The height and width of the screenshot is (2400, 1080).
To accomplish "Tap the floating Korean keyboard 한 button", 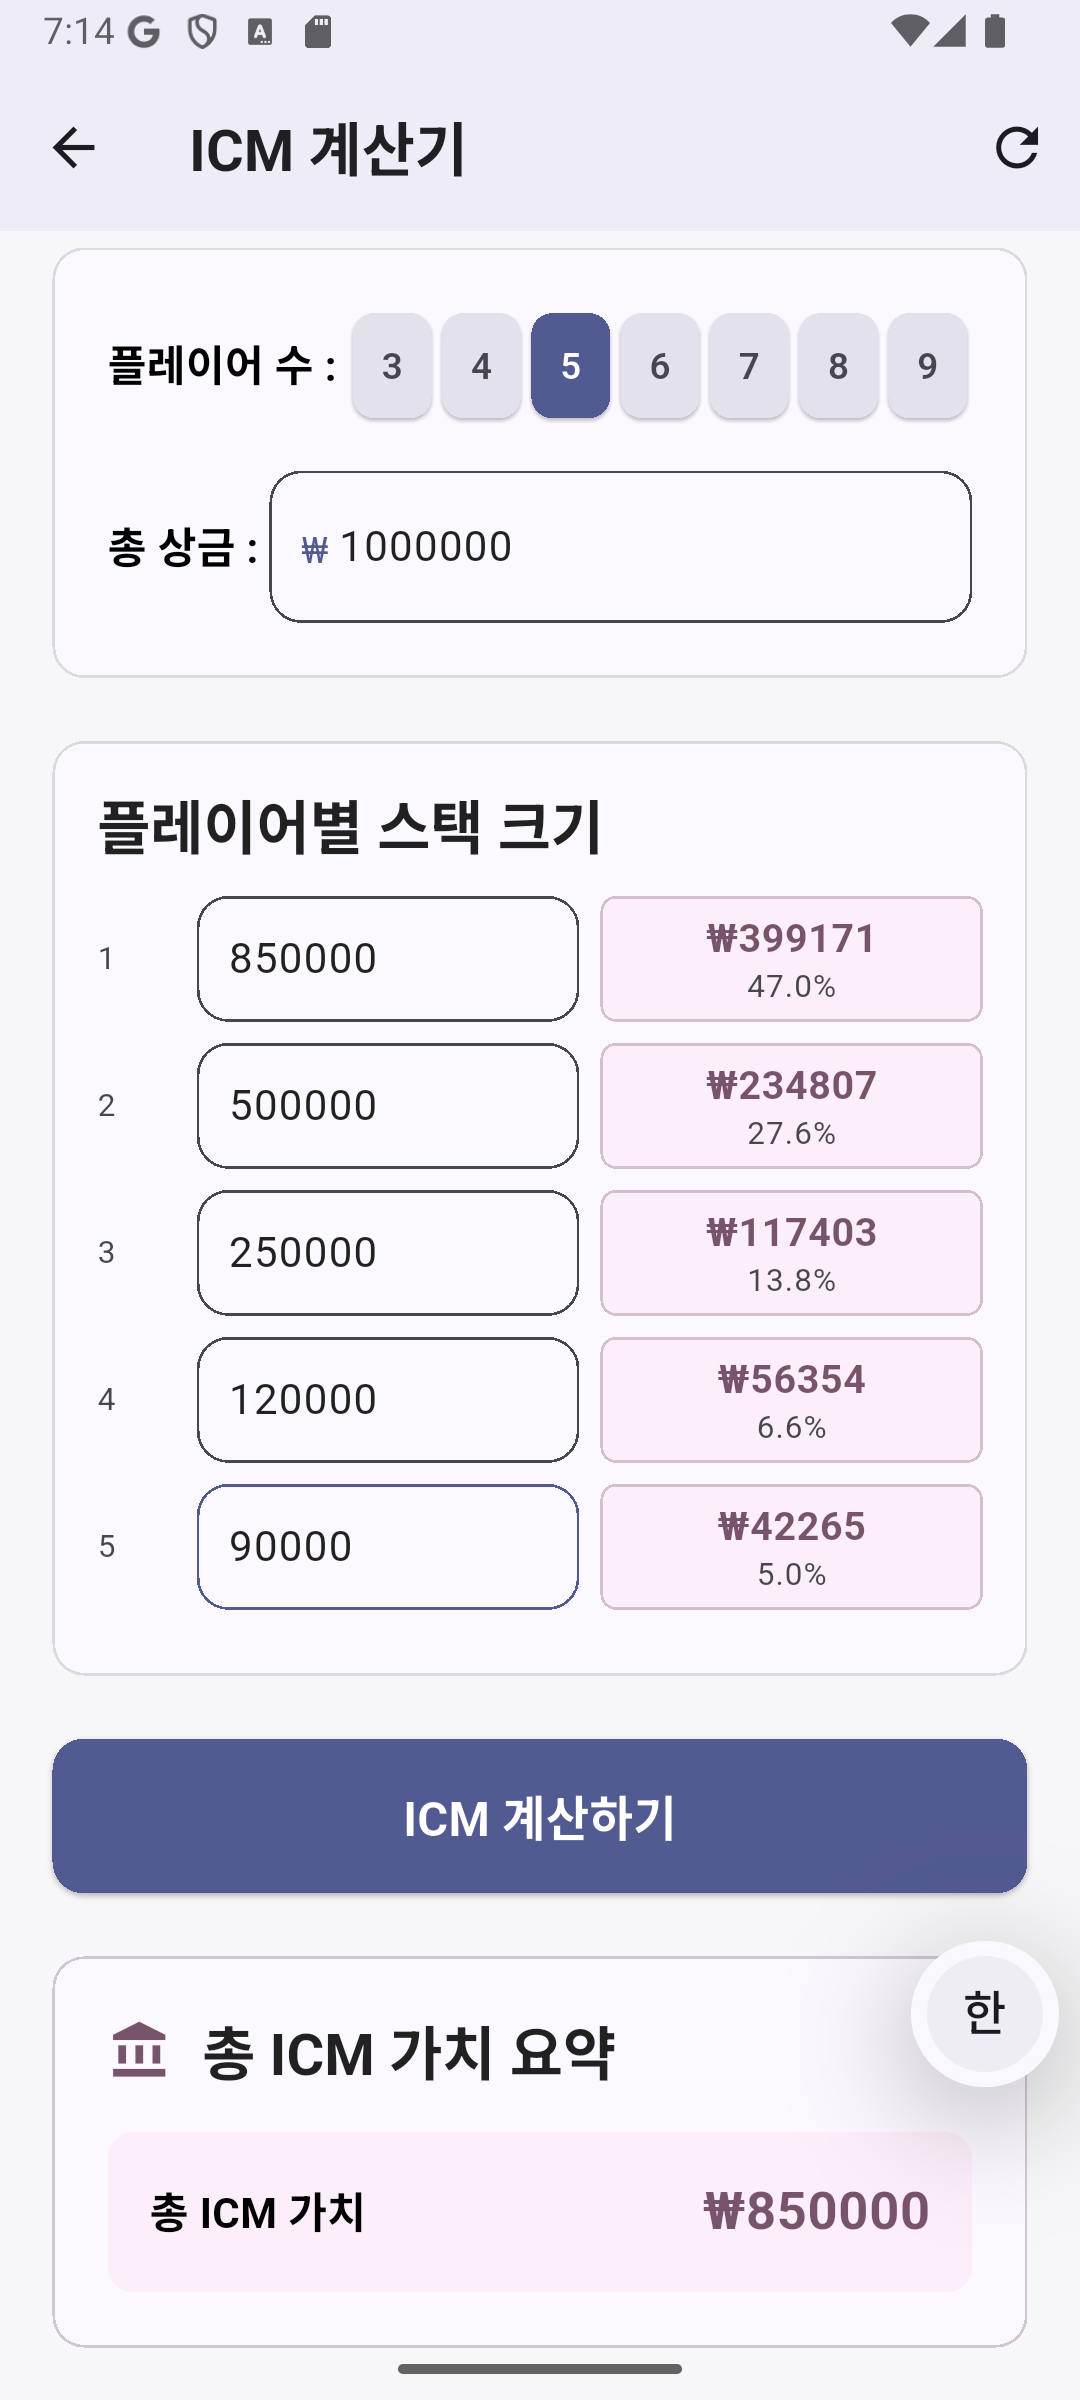I will tap(984, 2013).
